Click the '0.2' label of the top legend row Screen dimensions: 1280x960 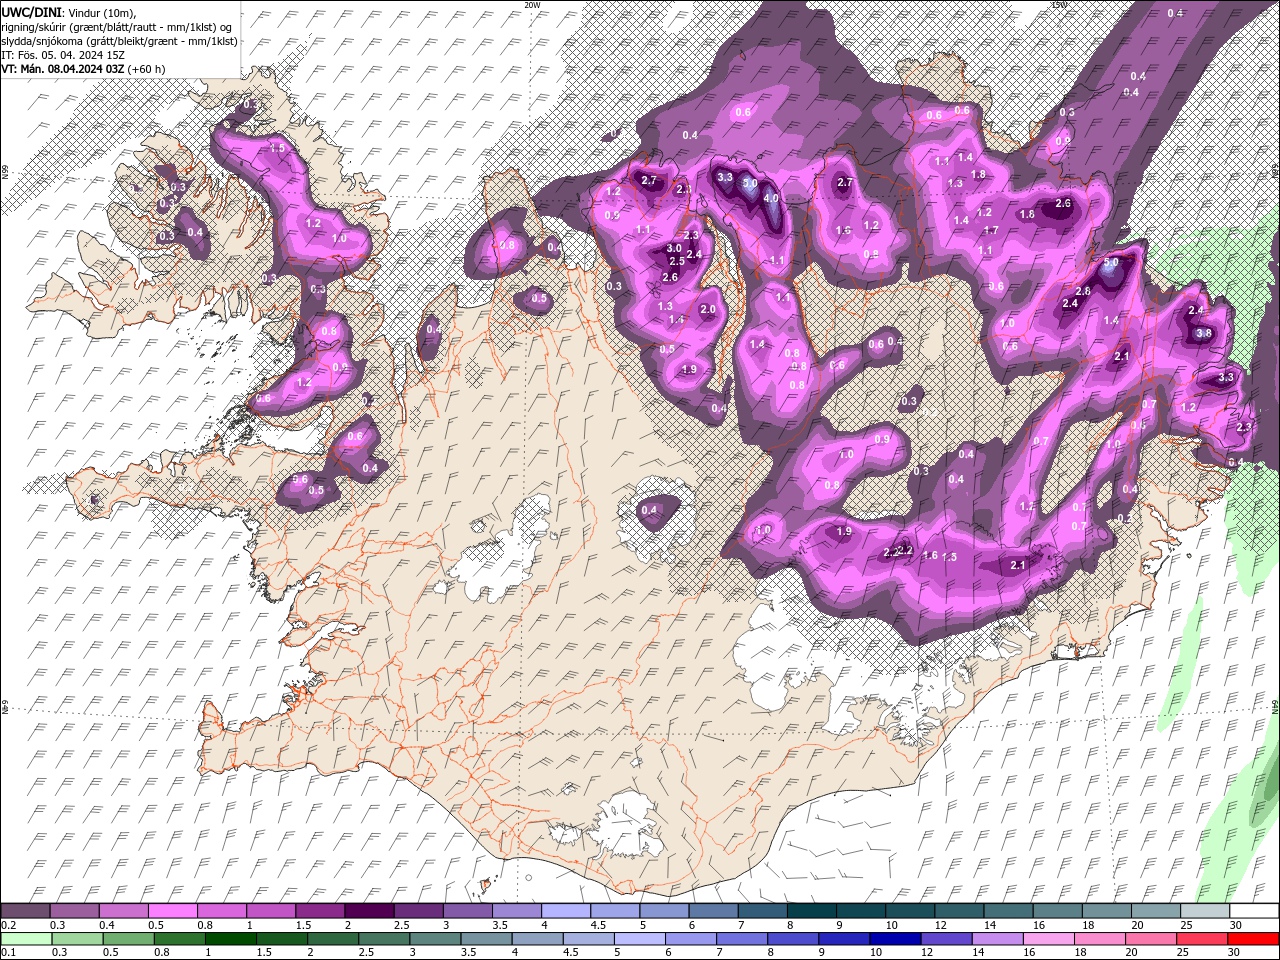point(8,925)
